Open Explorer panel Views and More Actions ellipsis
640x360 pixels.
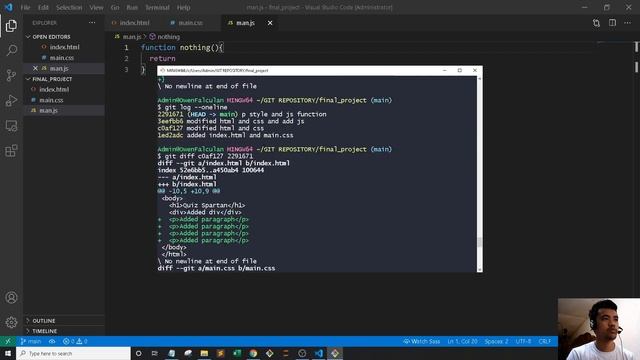(92, 23)
